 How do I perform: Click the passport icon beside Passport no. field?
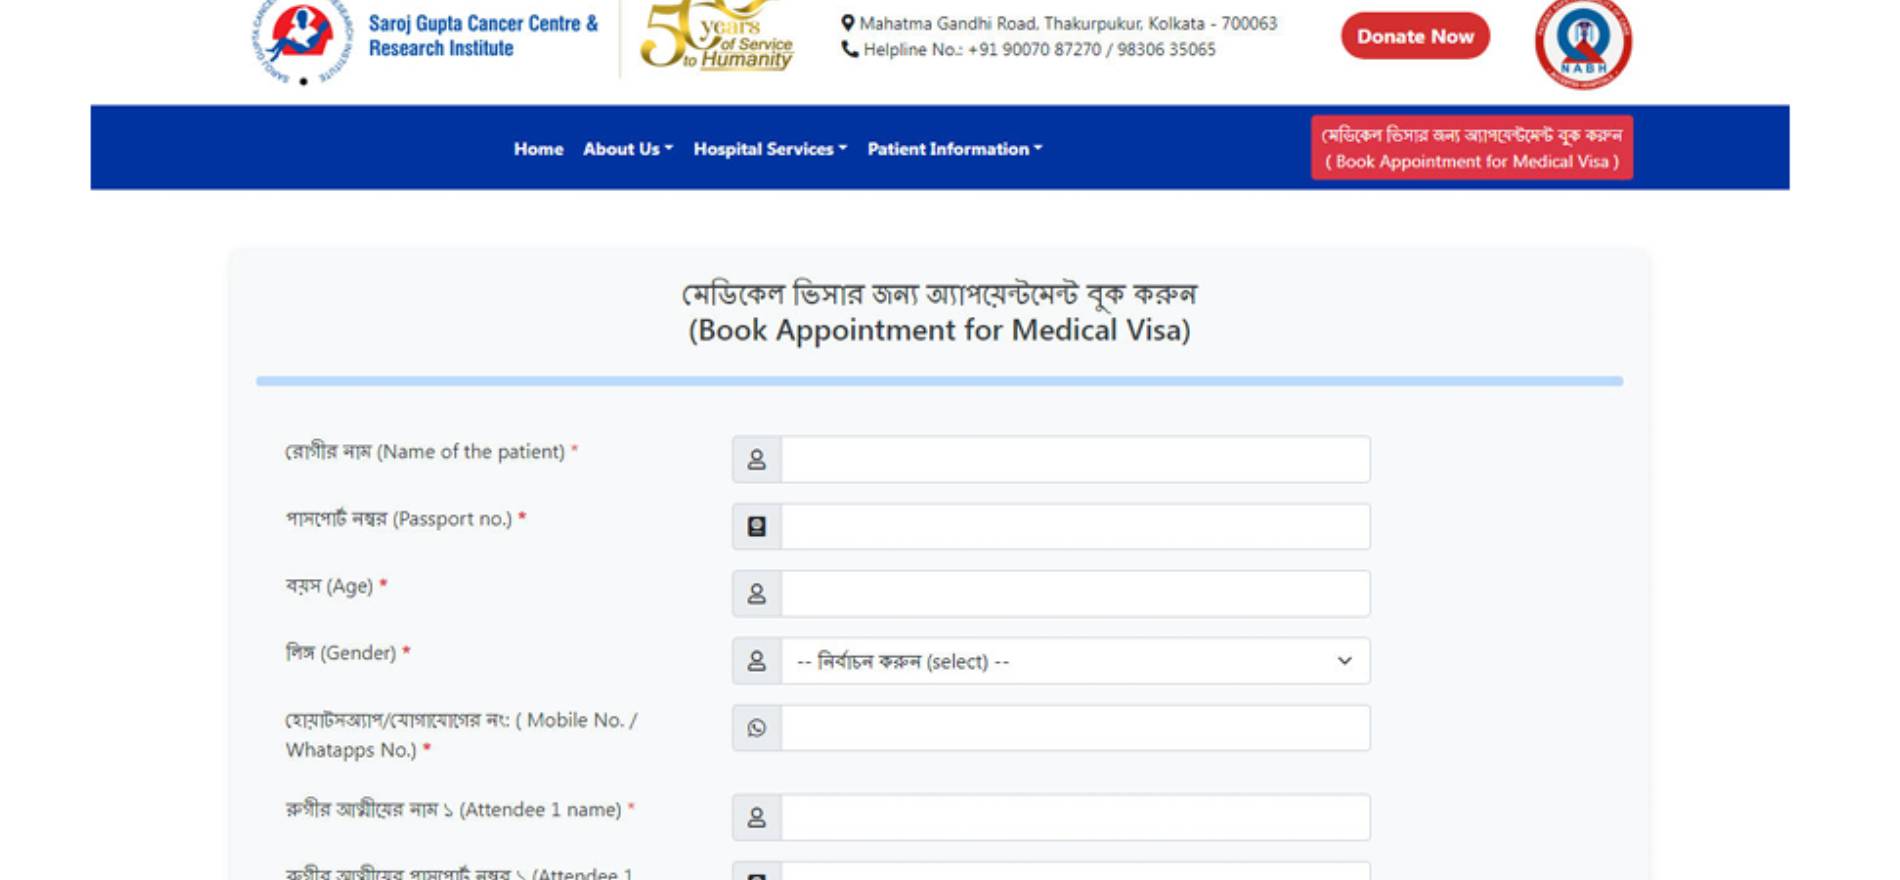point(757,527)
